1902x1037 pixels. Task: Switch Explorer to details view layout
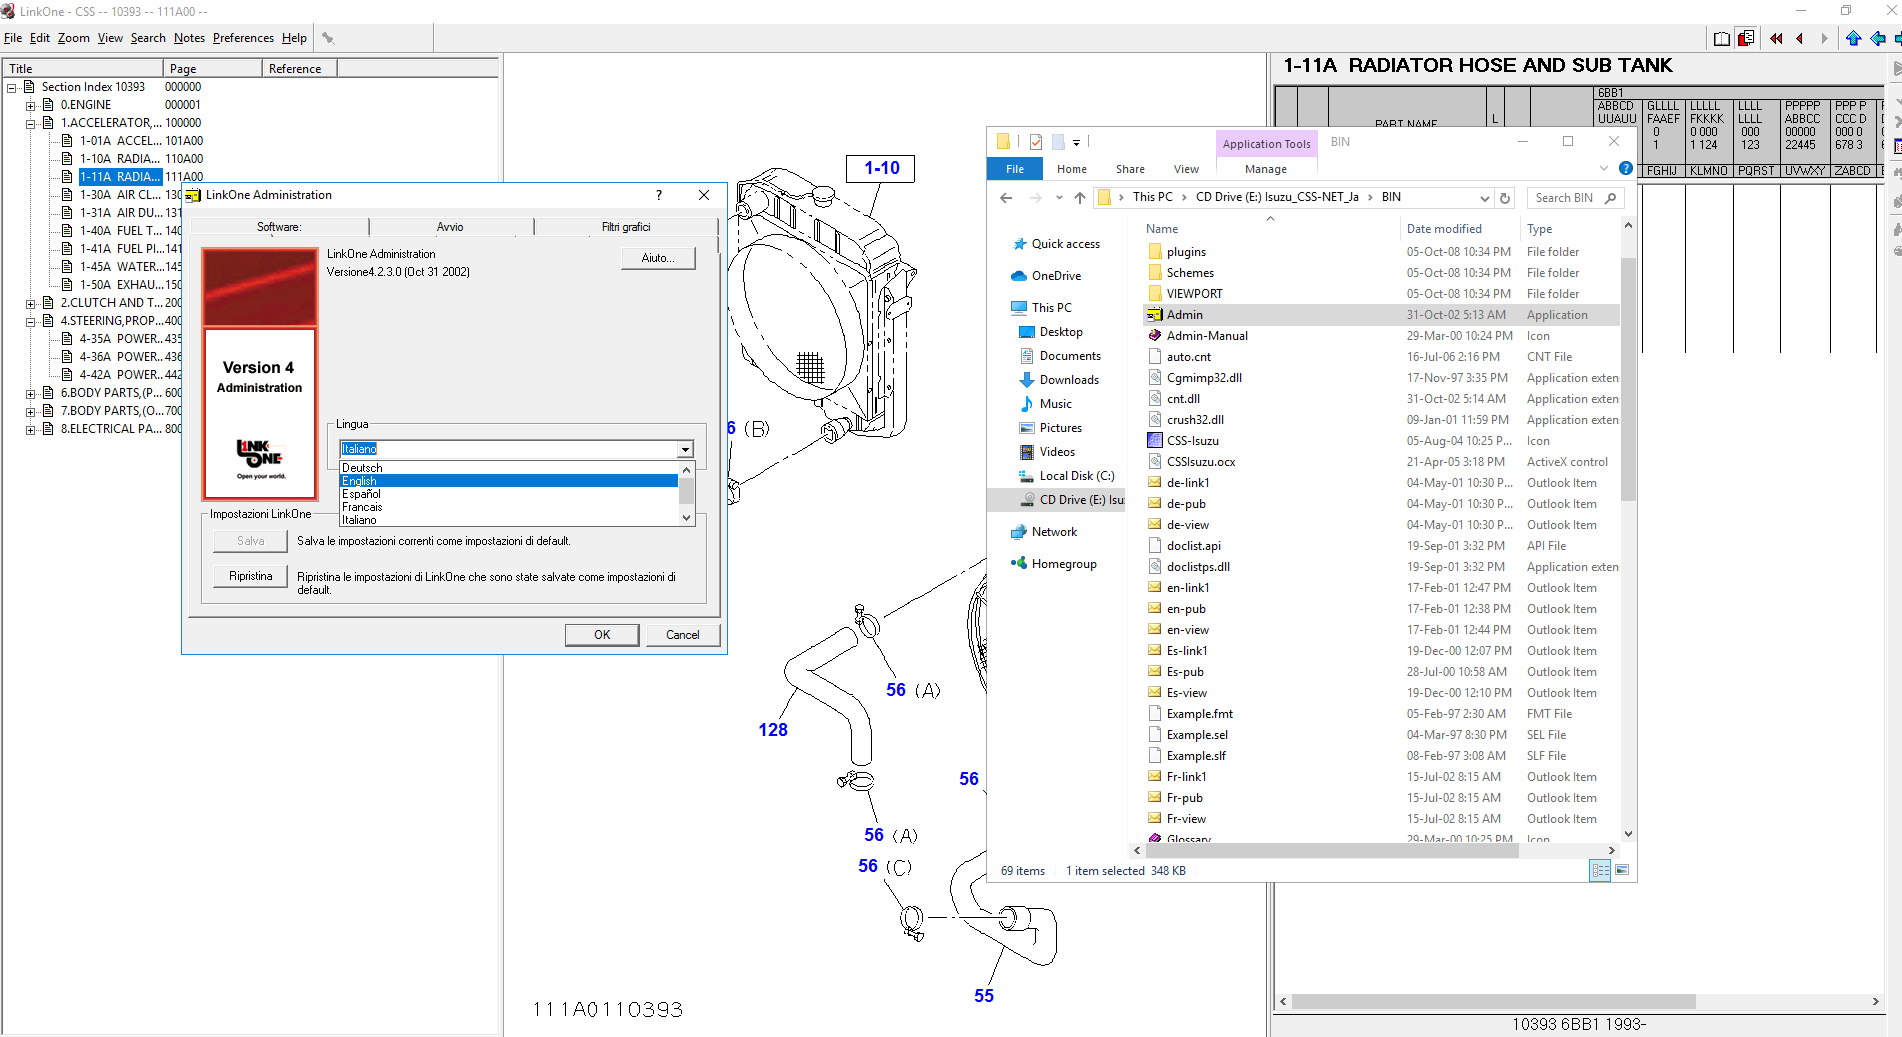(1600, 871)
